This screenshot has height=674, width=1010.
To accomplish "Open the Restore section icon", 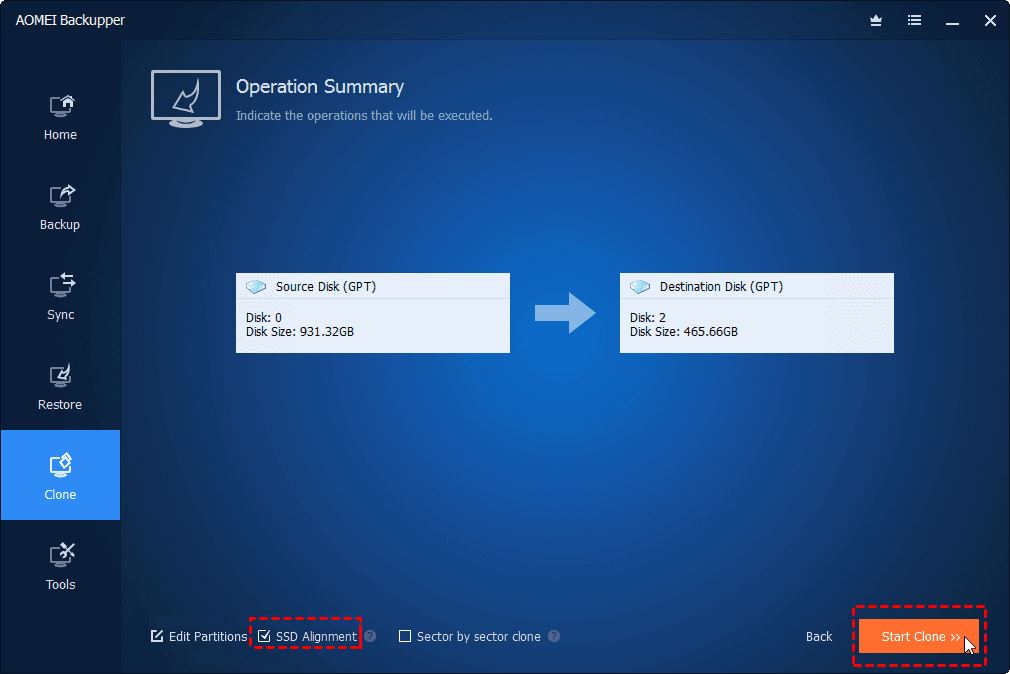I will (60, 386).
